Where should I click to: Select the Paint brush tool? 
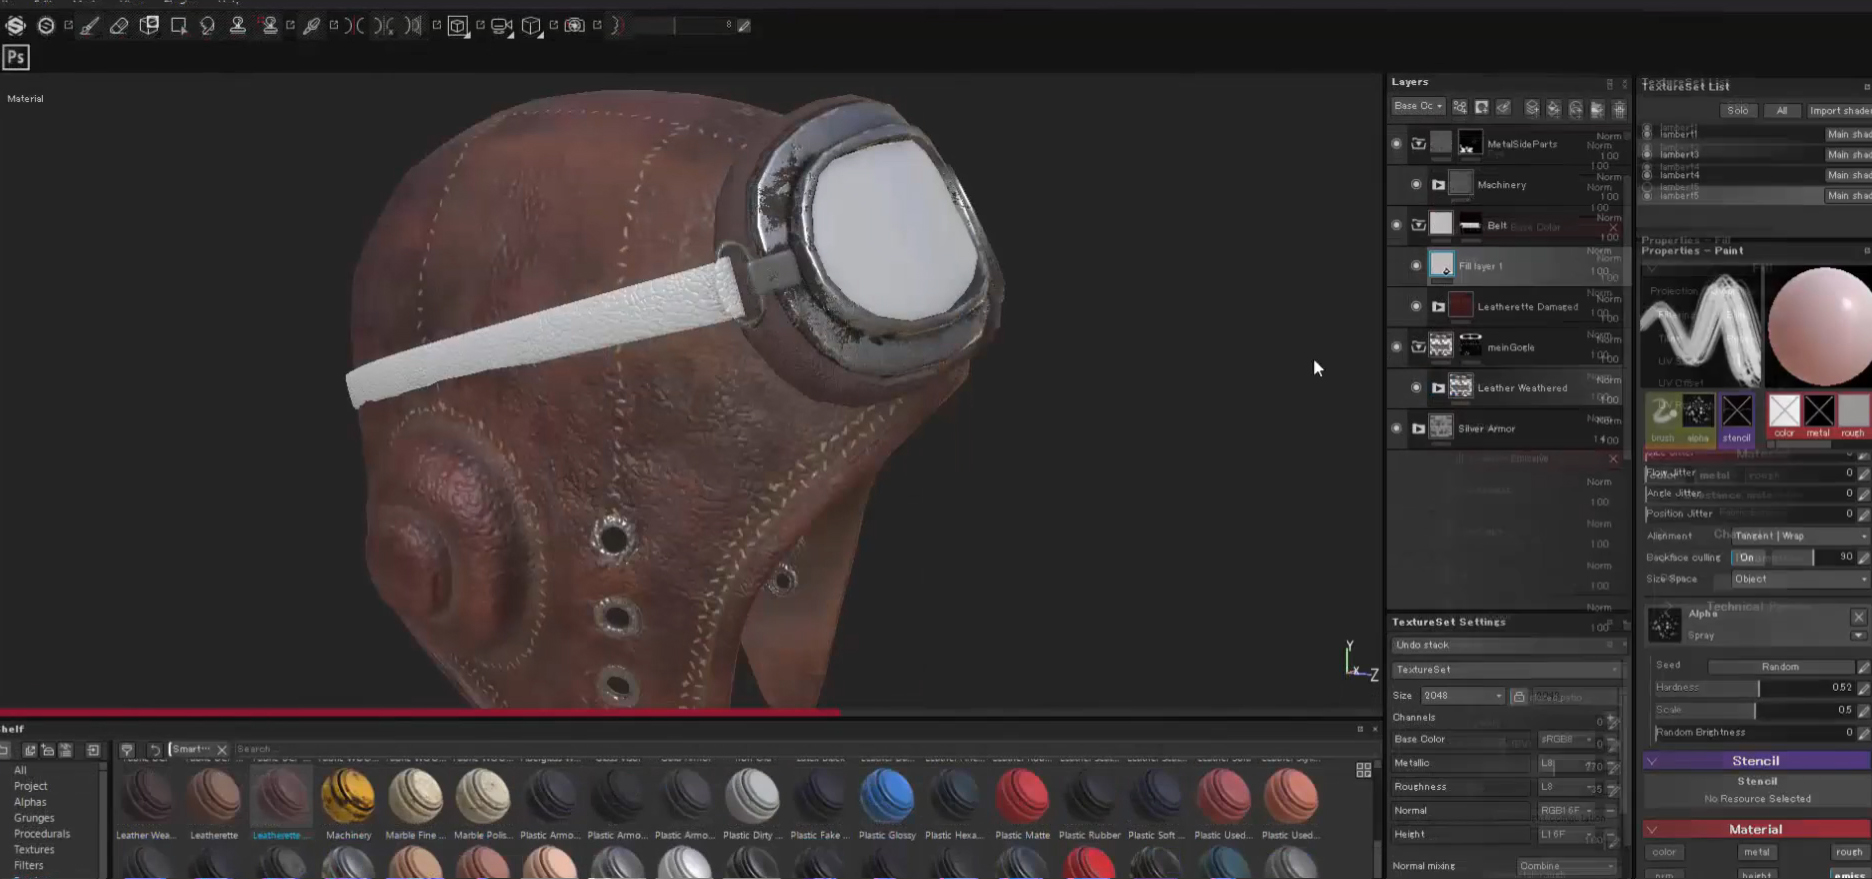(89, 26)
